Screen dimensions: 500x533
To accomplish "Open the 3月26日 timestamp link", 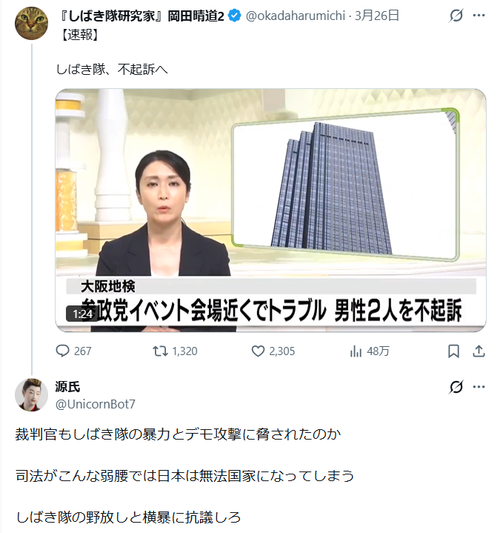I will click(377, 16).
